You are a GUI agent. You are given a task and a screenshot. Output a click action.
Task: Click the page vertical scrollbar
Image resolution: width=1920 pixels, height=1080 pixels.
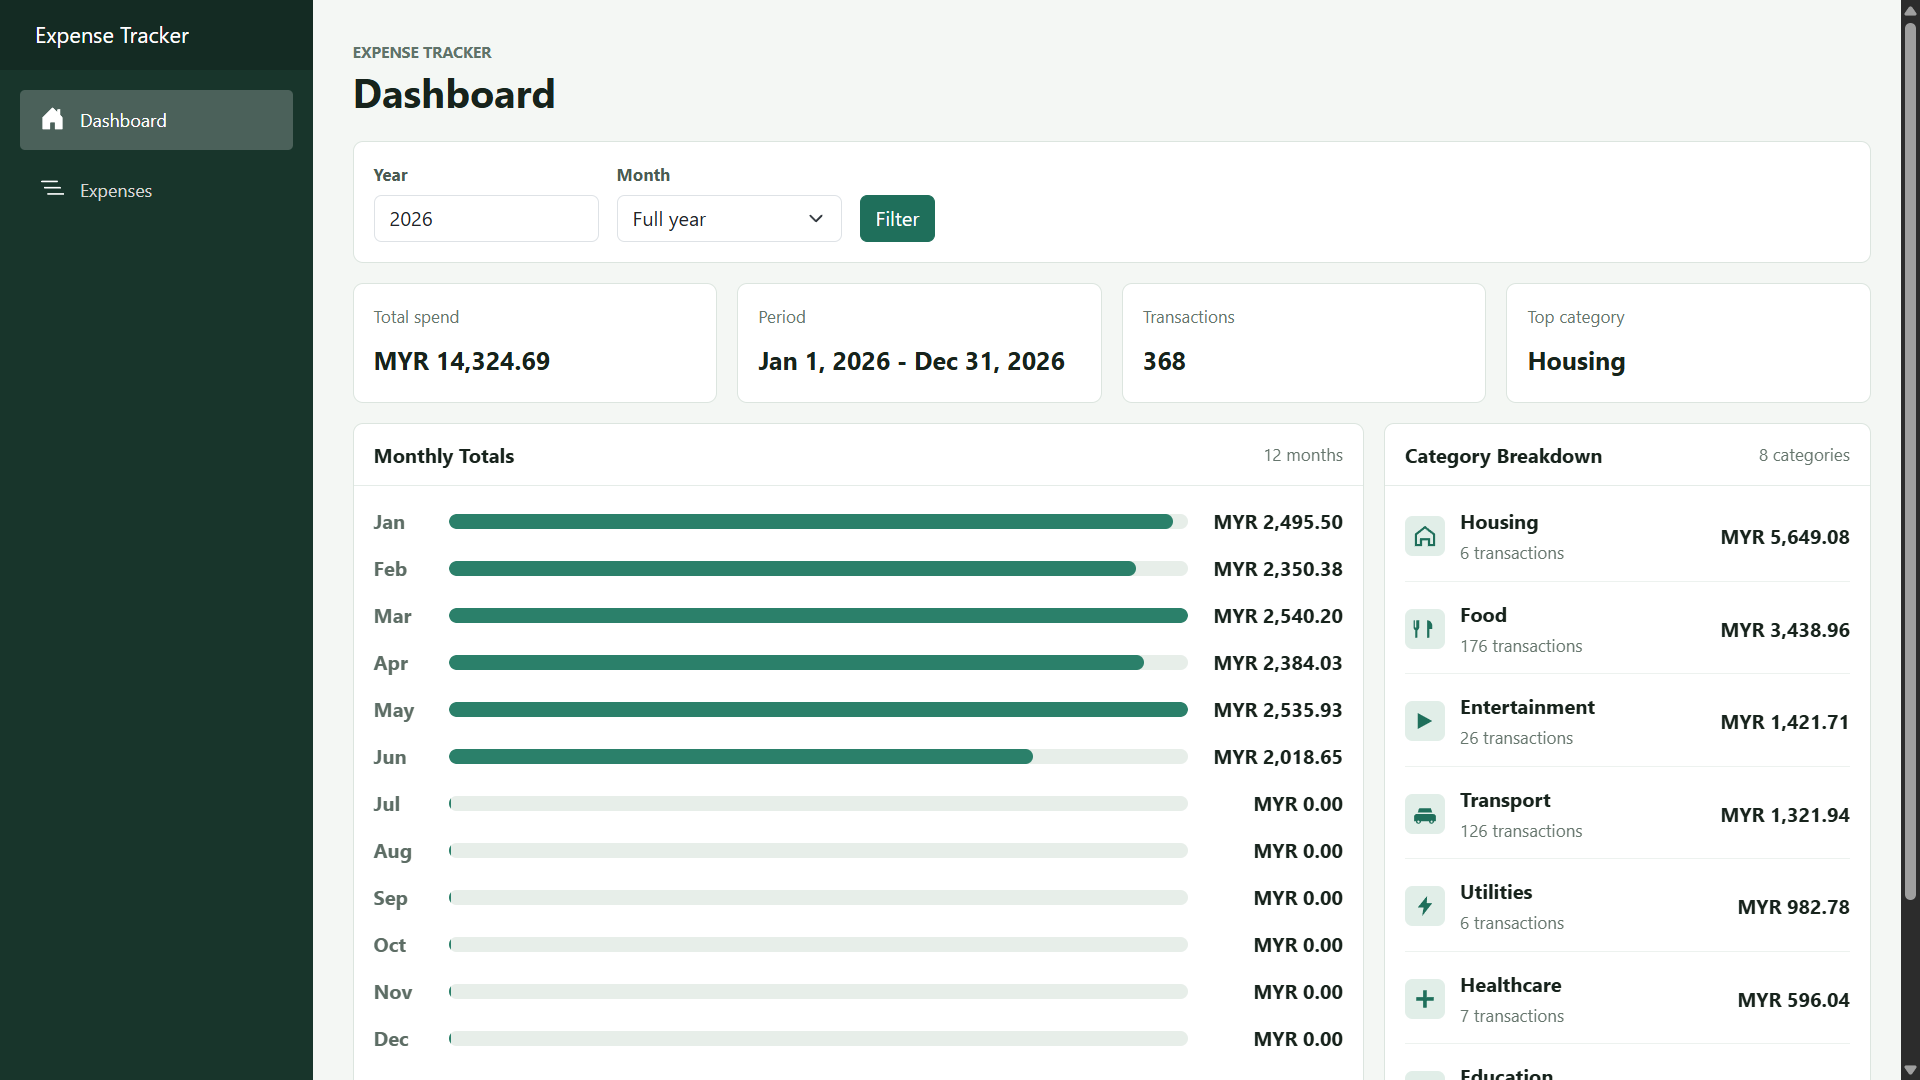point(1910,460)
